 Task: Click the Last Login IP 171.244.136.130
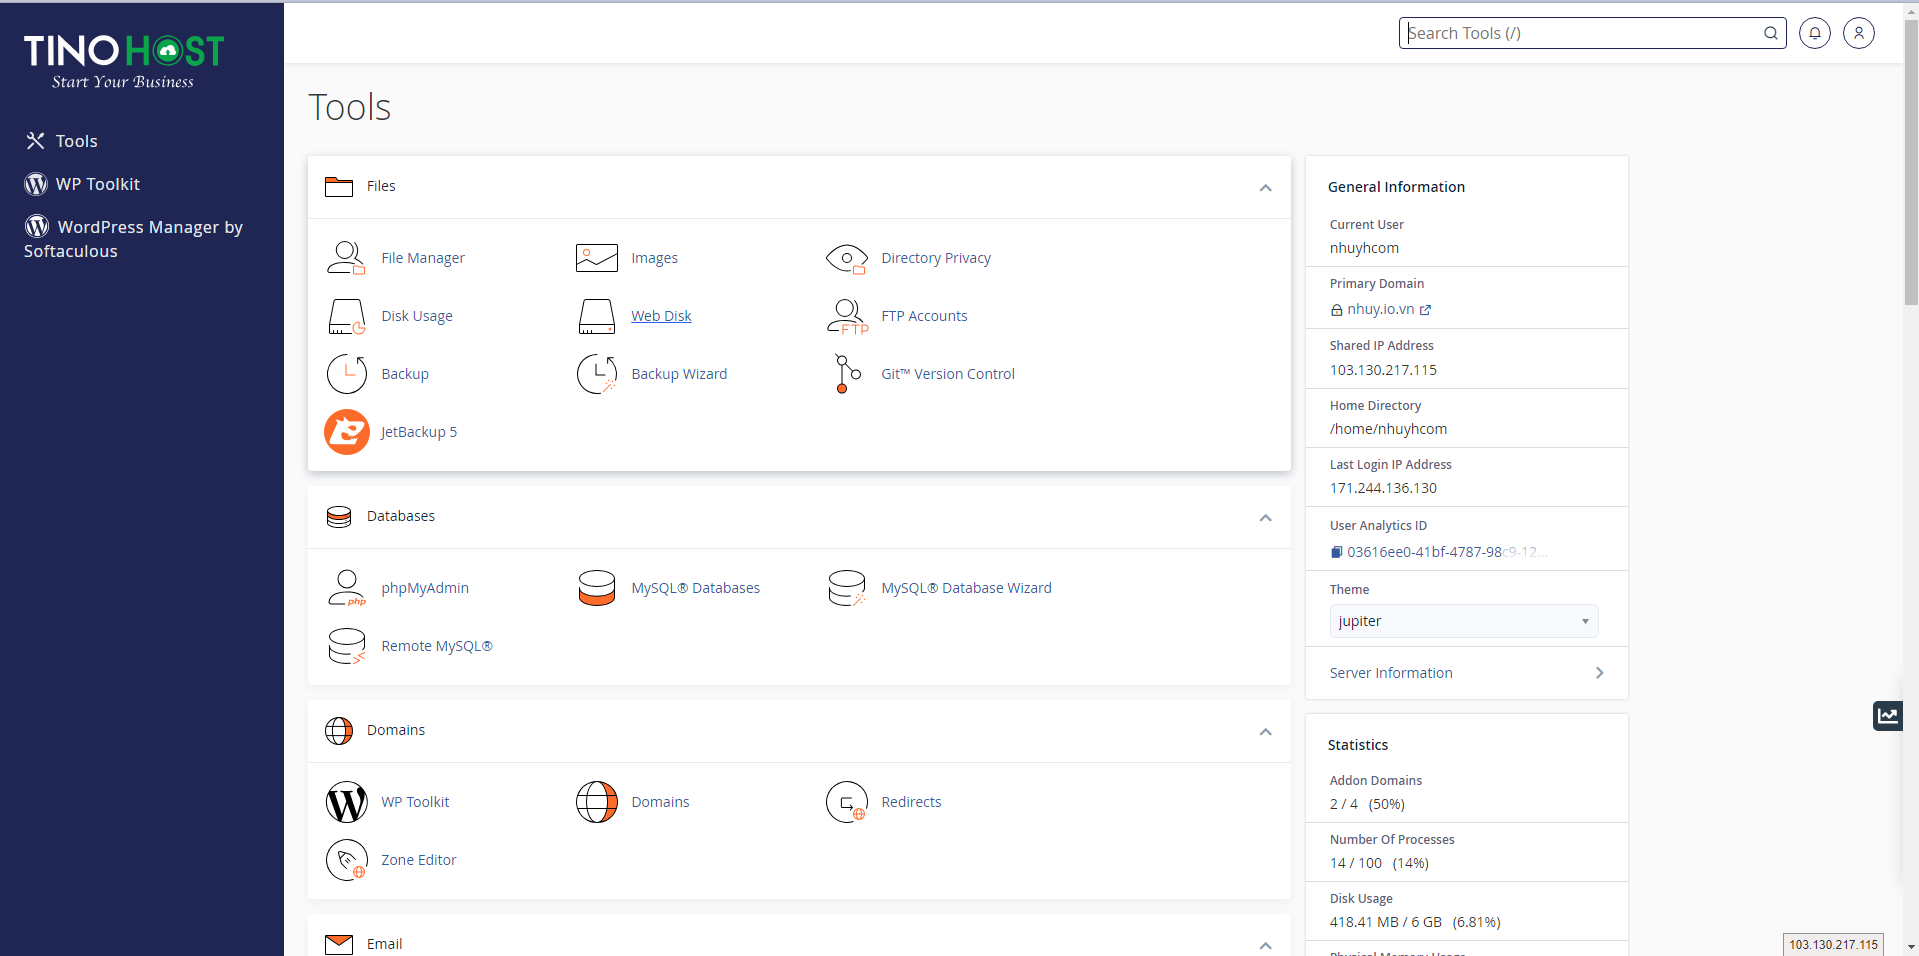click(x=1383, y=488)
